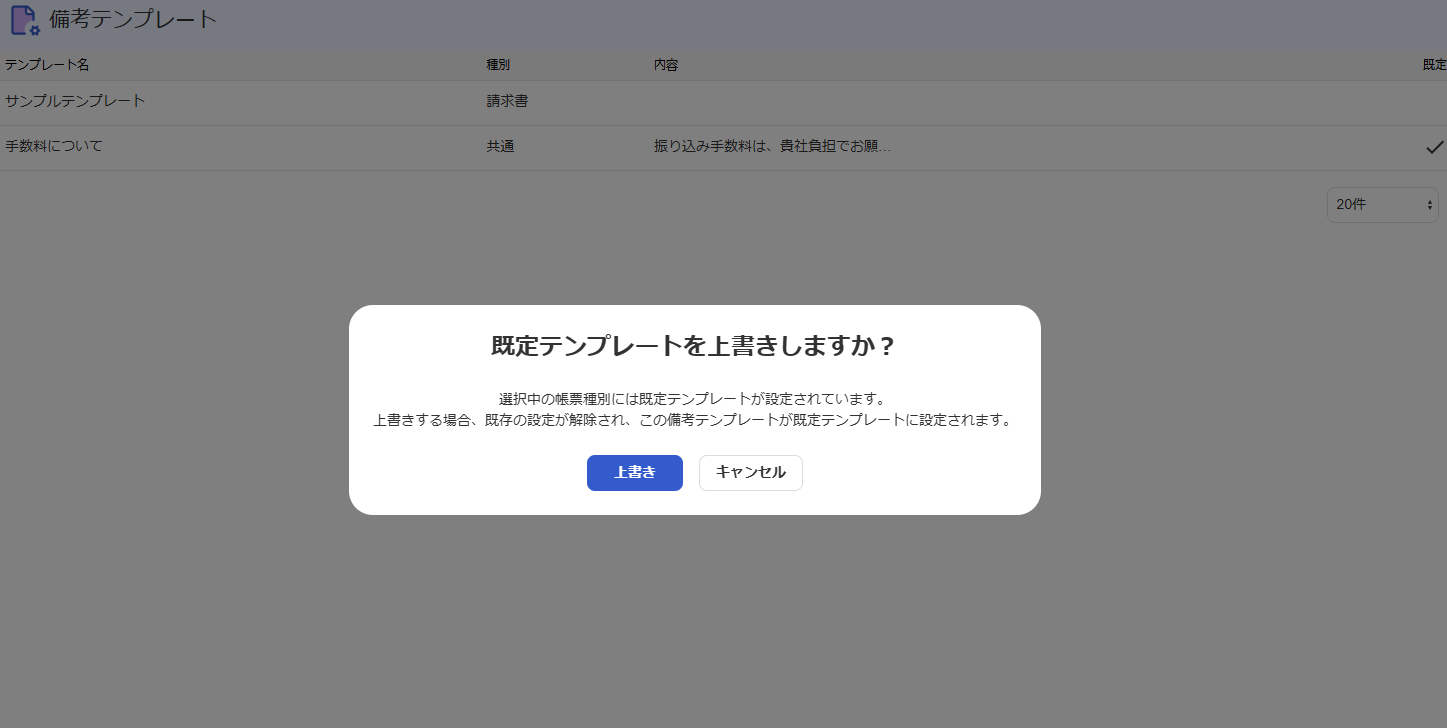
Task: Click the message line 選択中の帳票種別には
Action: (x=694, y=398)
